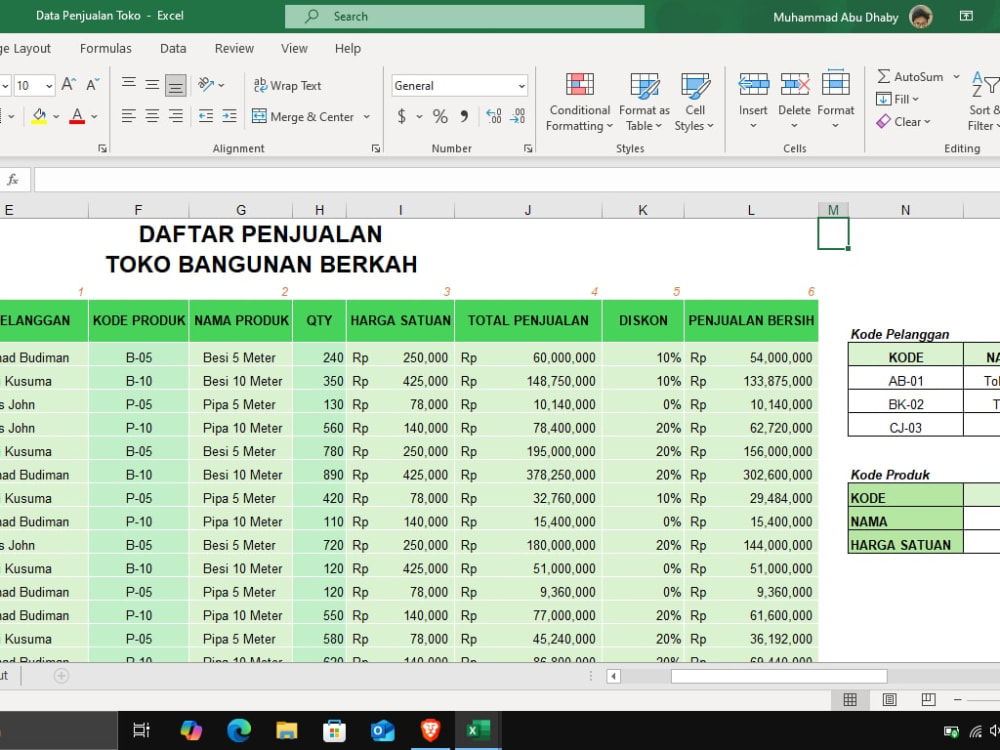
Task: Open Number format dialog launcher
Action: [x=528, y=148]
